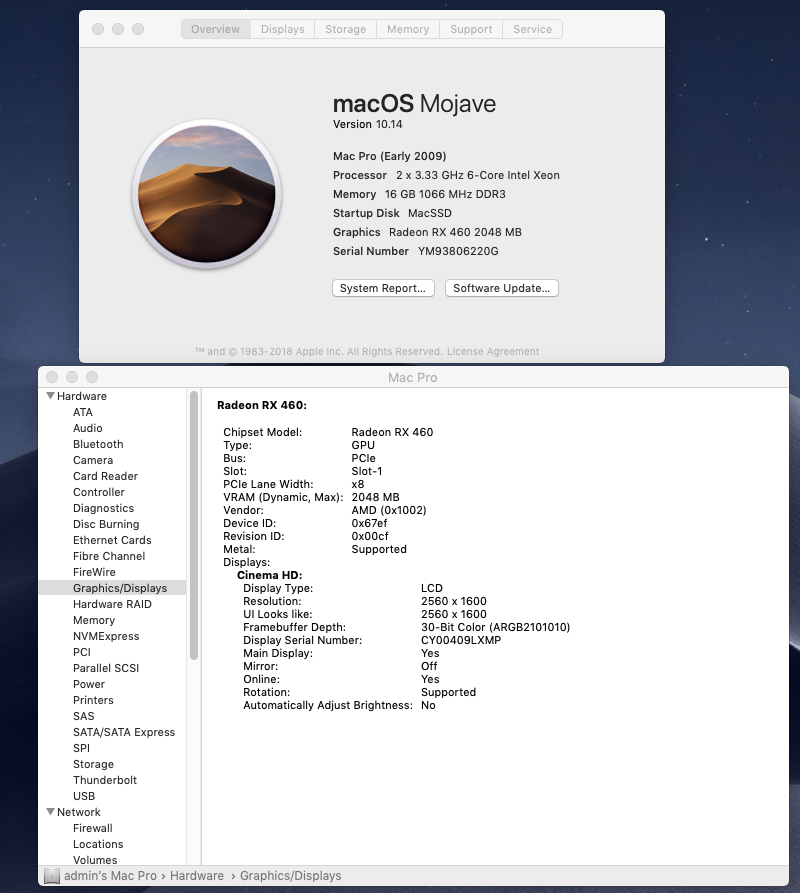Open the Service tab
Screen dimensions: 800x893
coord(532,29)
